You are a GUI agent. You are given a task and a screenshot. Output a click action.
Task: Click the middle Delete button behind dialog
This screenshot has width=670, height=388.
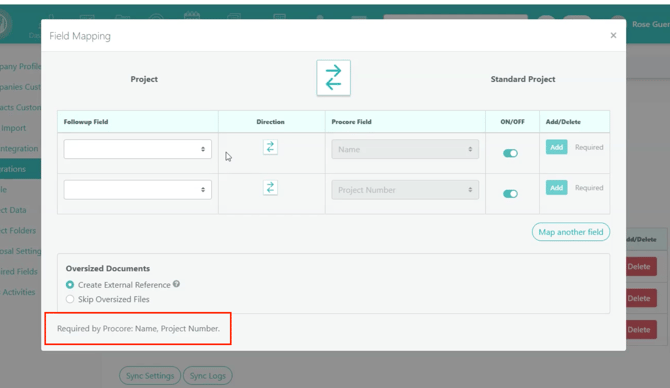pyautogui.click(x=641, y=298)
